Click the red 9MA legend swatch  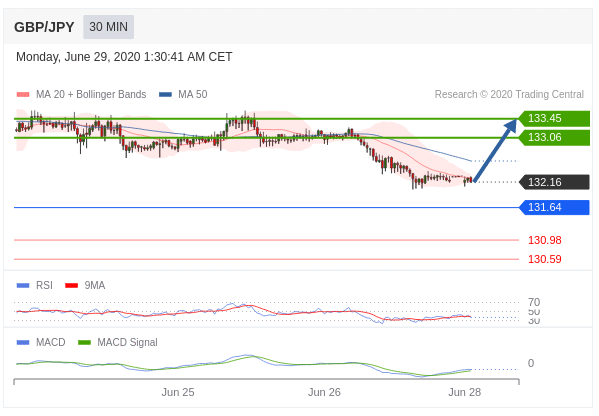71,285
